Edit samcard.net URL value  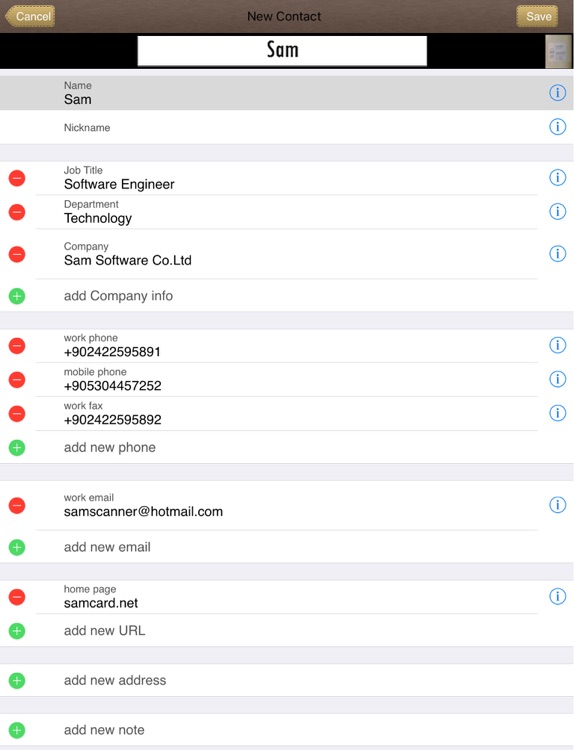[x=101, y=603]
